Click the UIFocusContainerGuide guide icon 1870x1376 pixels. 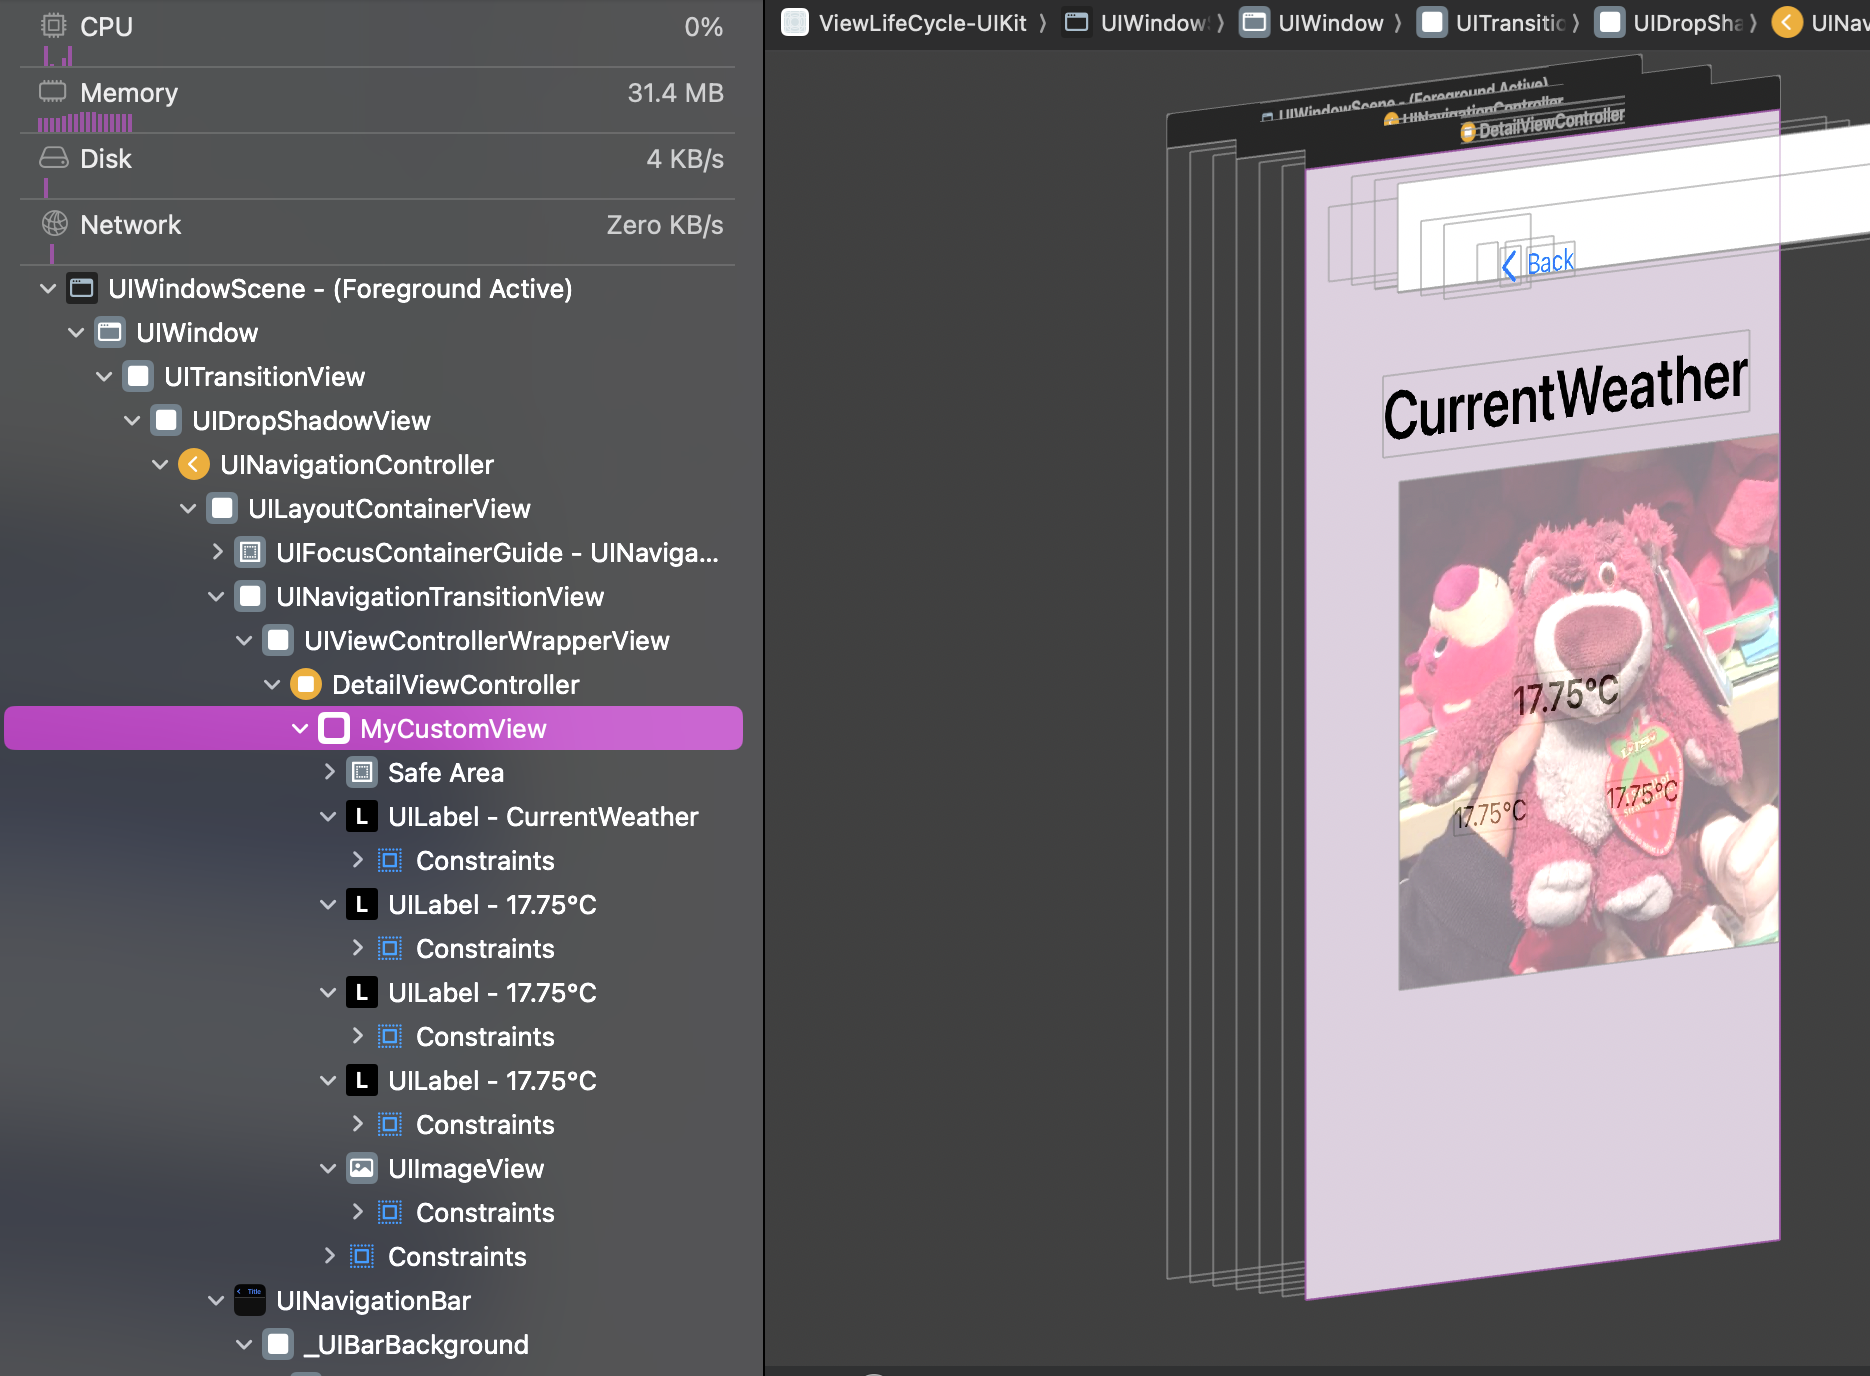250,553
